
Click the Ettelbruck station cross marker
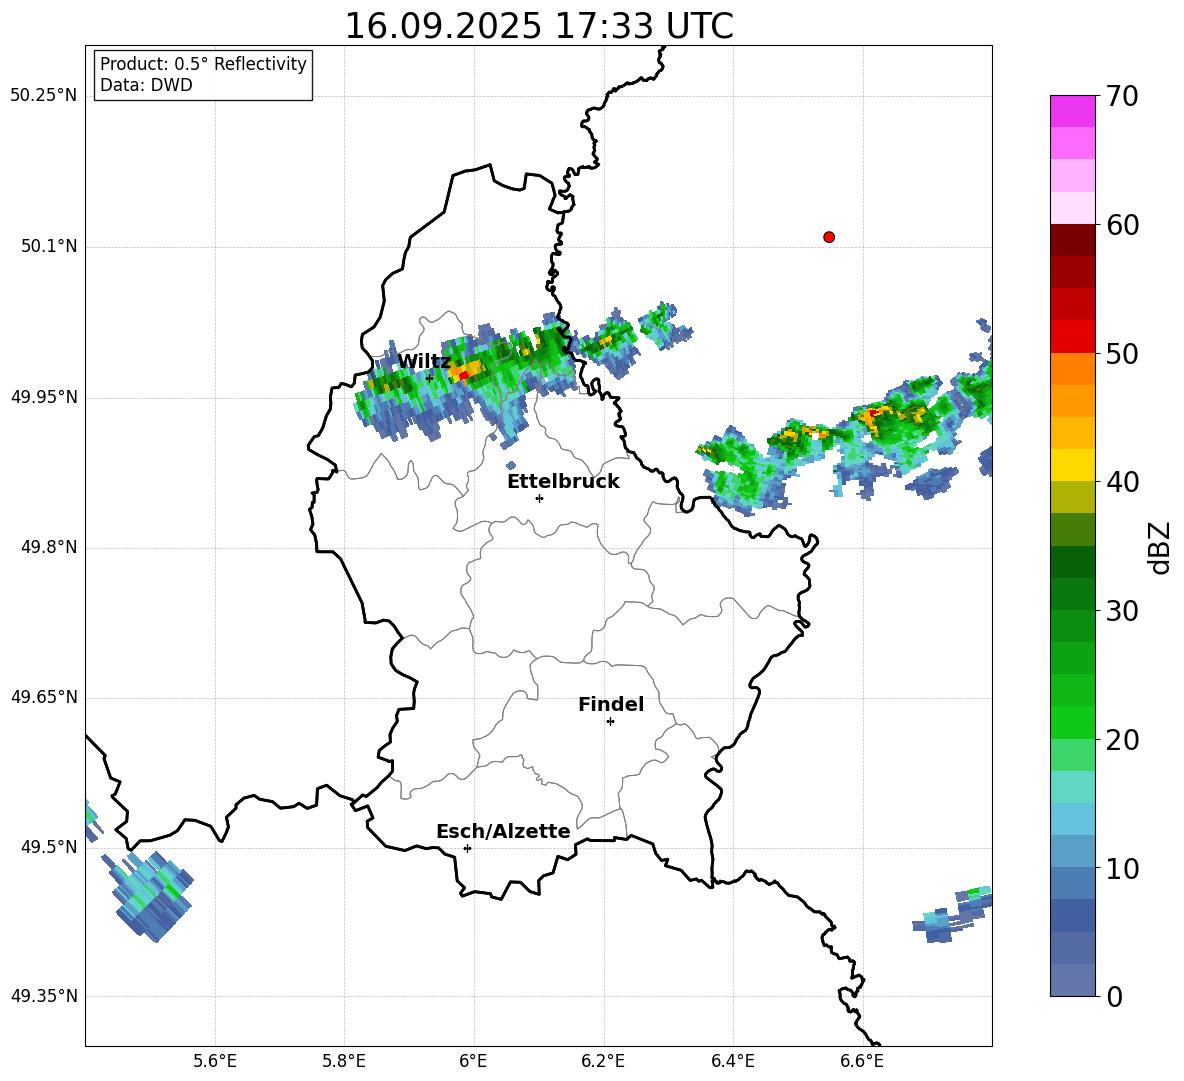tap(539, 498)
